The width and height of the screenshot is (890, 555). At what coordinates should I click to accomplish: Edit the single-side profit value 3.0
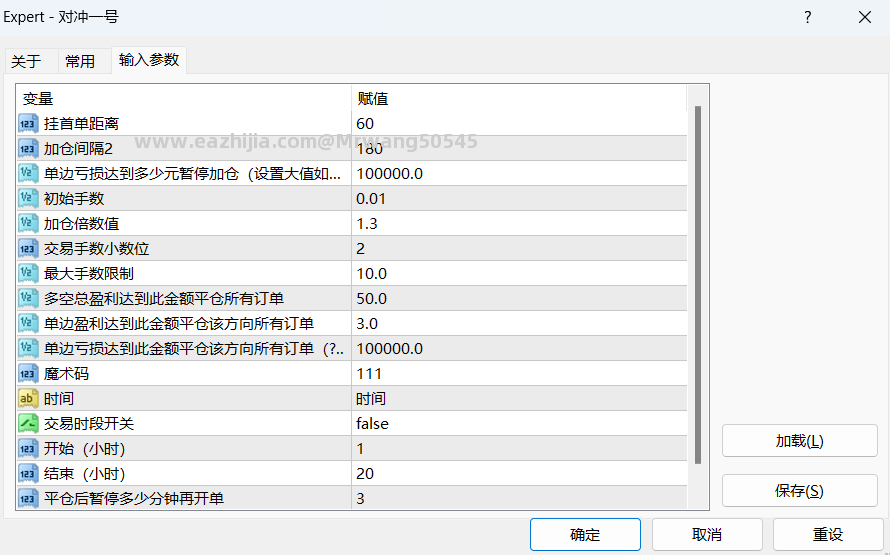519,323
